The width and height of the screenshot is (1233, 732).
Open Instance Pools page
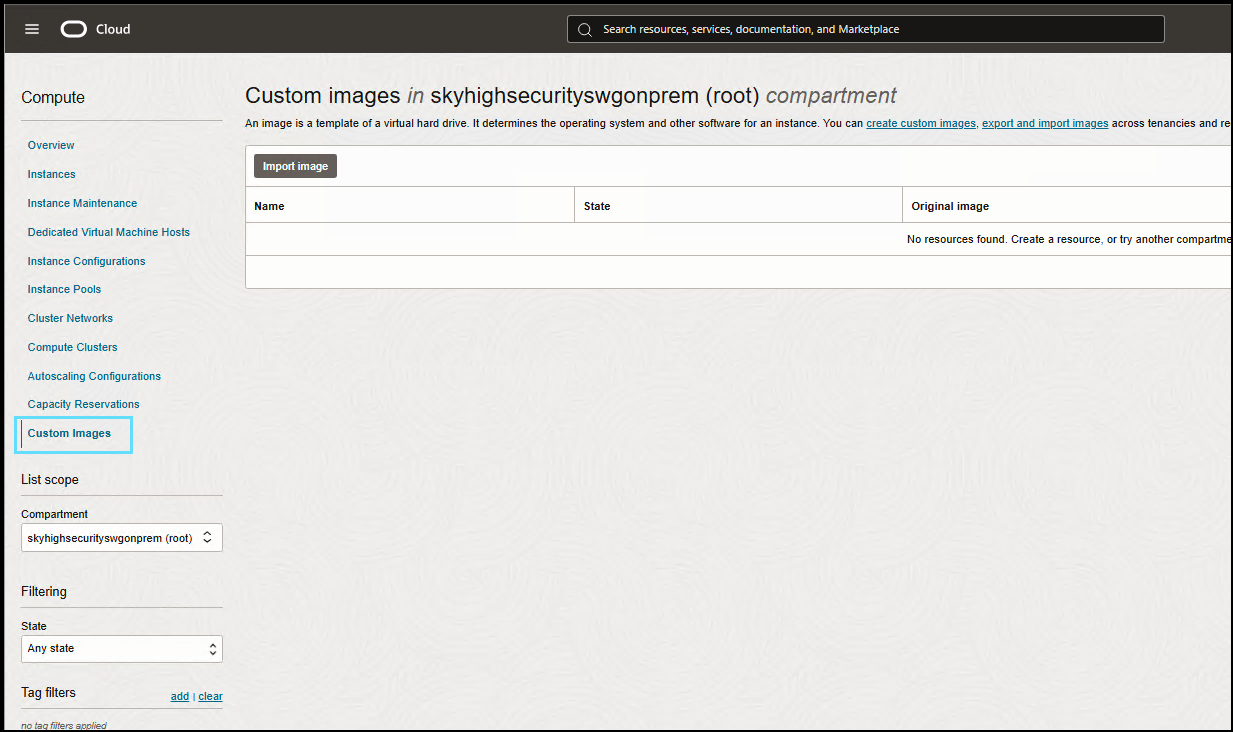coord(64,290)
